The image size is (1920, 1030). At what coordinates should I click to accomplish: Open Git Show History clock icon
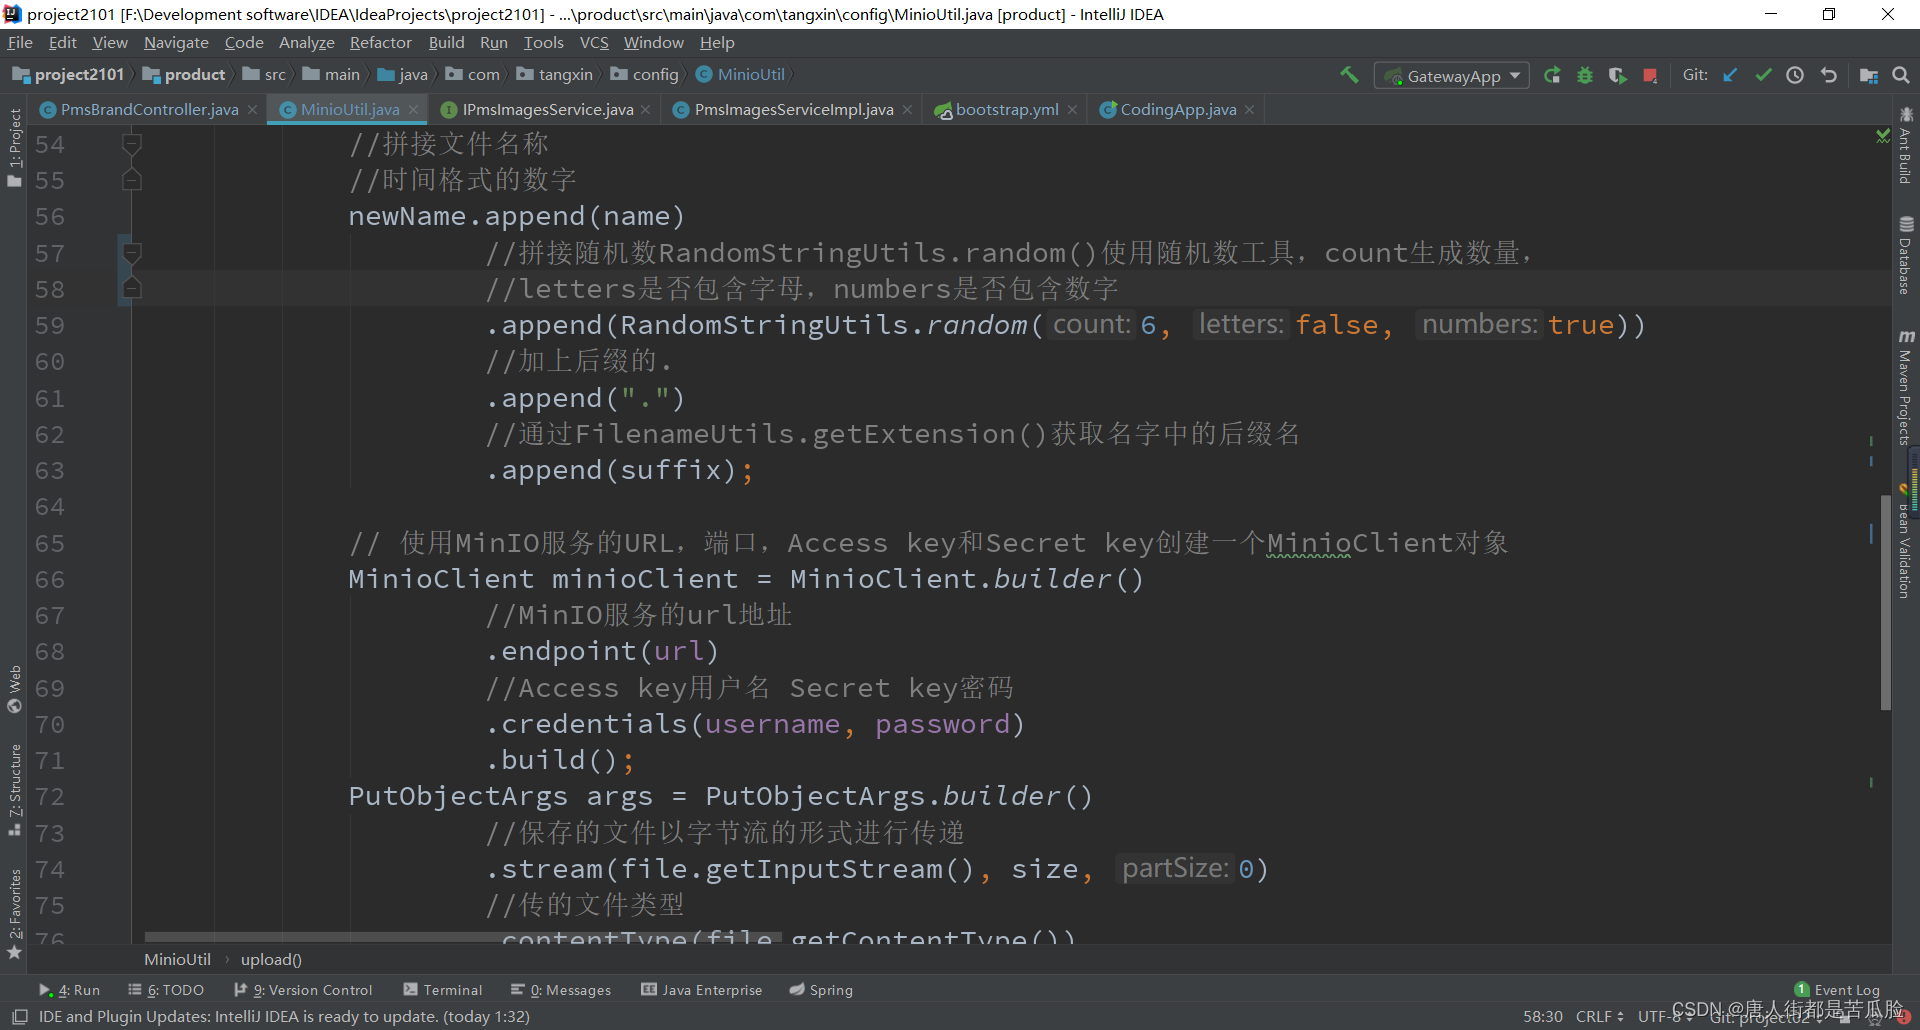tap(1795, 75)
